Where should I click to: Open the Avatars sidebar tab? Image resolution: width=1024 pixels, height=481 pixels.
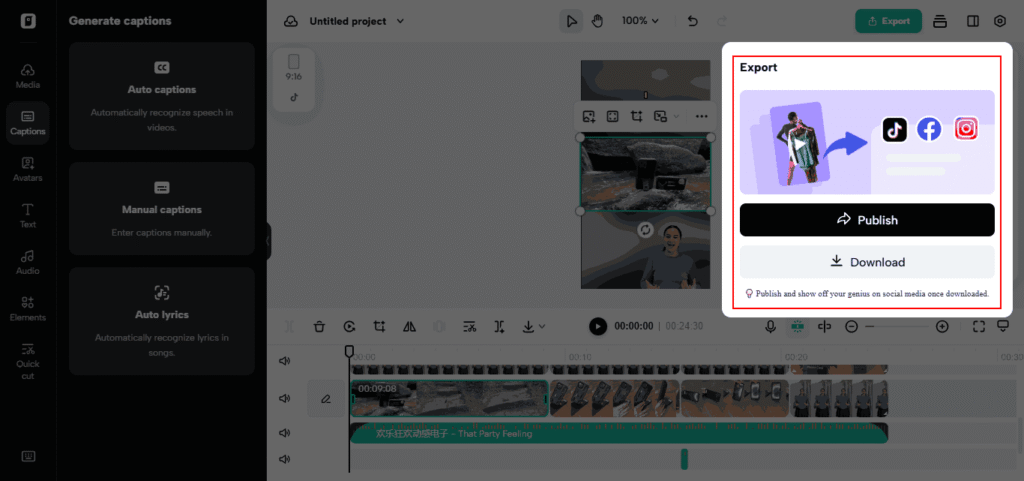point(27,169)
